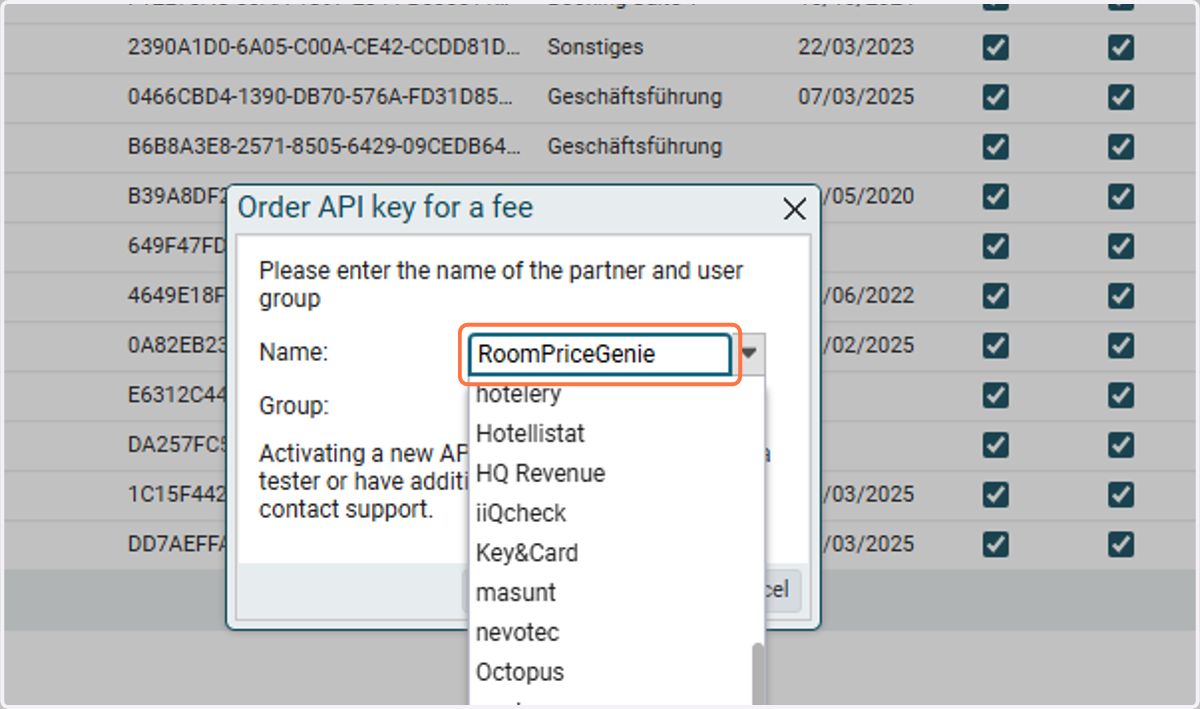Viewport: 1200px width, 709px height.
Task: Toggle second checkbox in row DD7AEFFA
Action: point(1121,544)
